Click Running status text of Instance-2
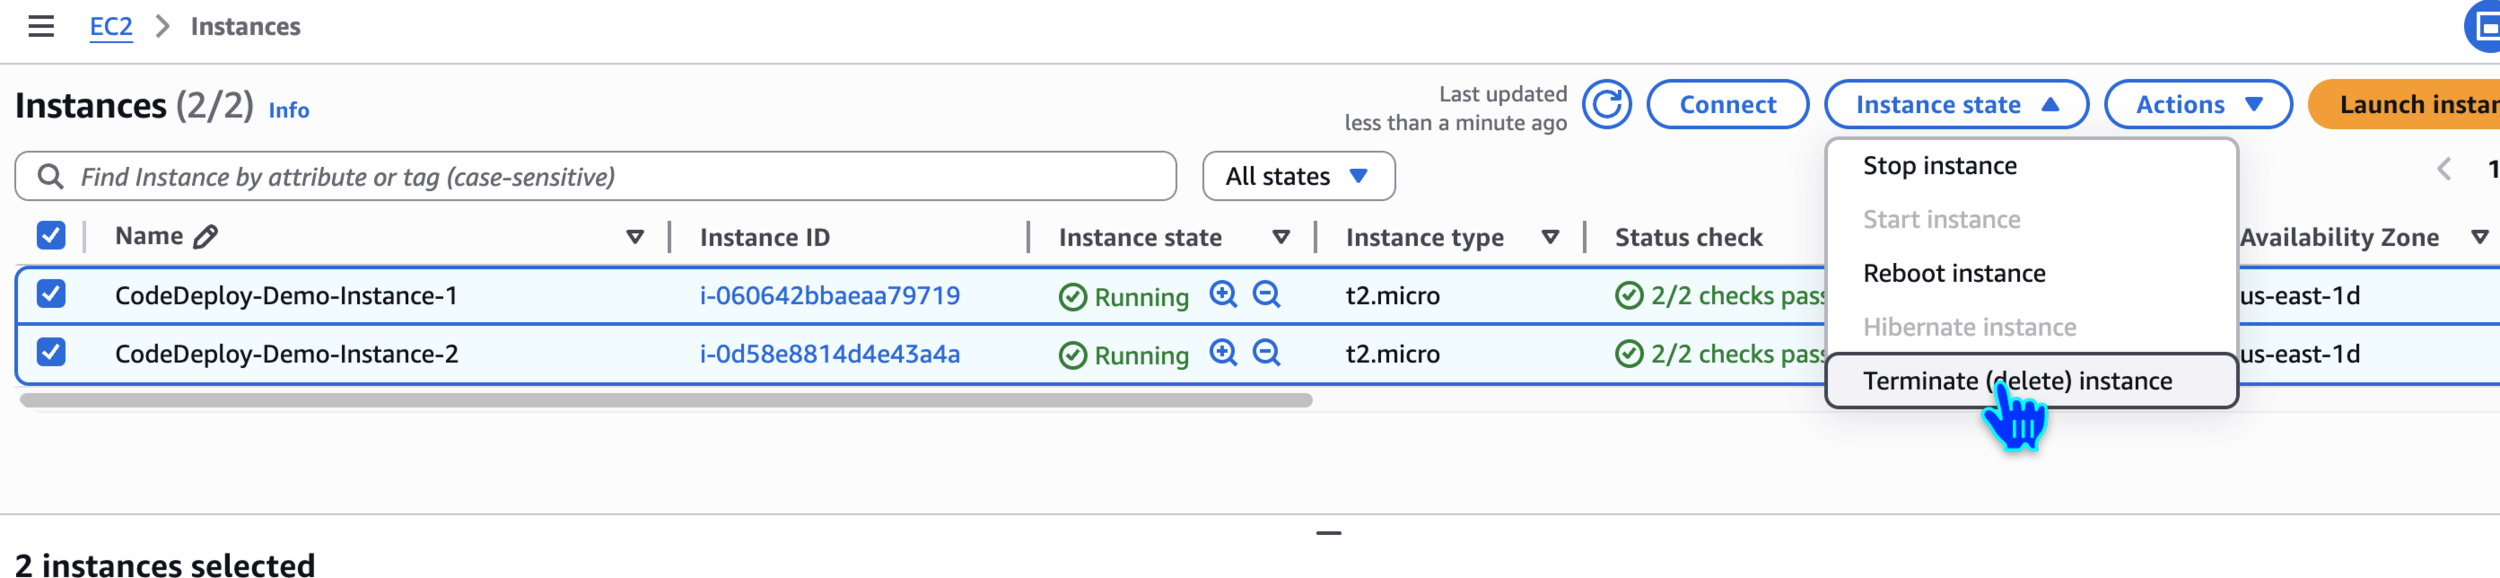The height and width of the screenshot is (578, 2500). [1141, 355]
